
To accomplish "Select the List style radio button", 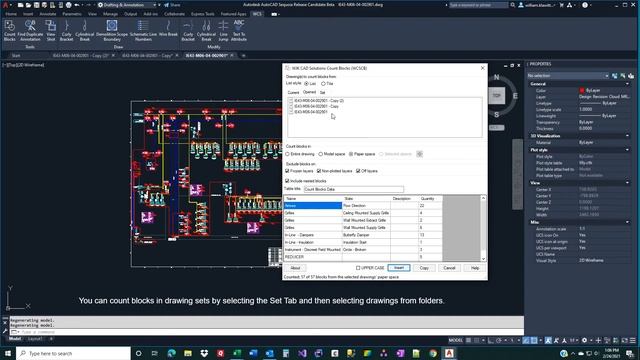I will (306, 84).
